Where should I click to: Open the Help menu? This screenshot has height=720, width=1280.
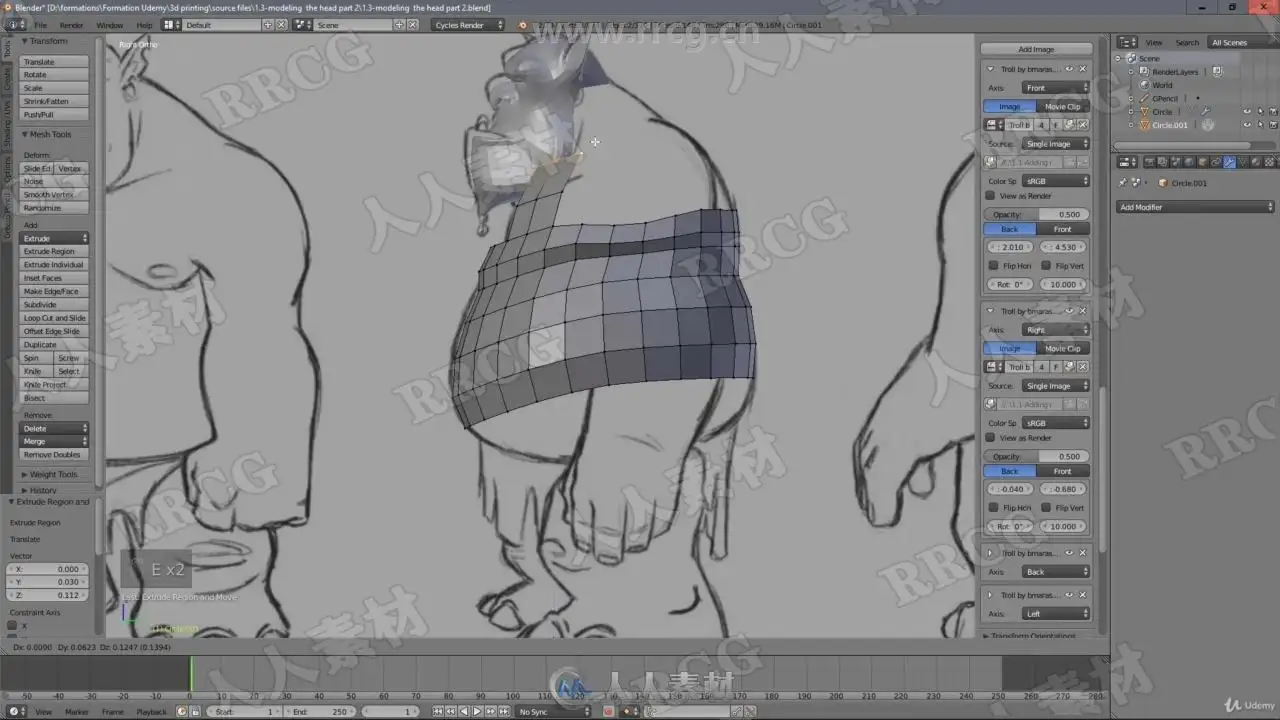point(145,25)
